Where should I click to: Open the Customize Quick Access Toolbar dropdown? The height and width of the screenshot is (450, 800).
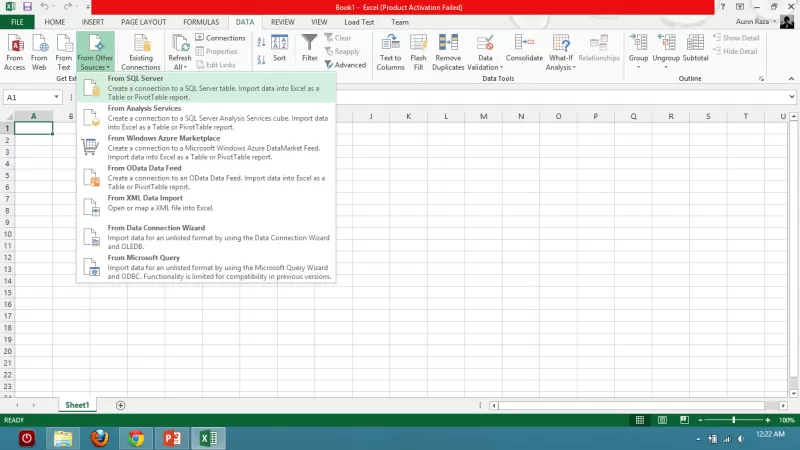[88, 7]
